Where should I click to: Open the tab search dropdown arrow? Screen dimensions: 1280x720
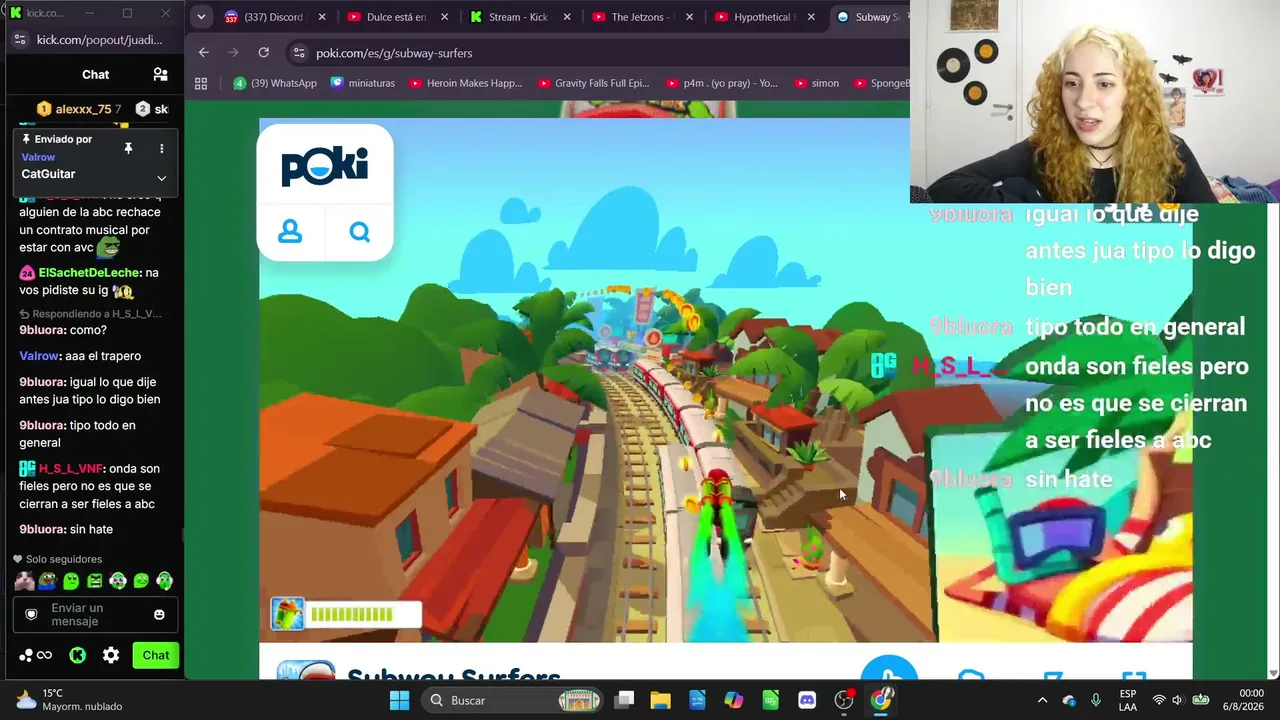click(x=201, y=17)
